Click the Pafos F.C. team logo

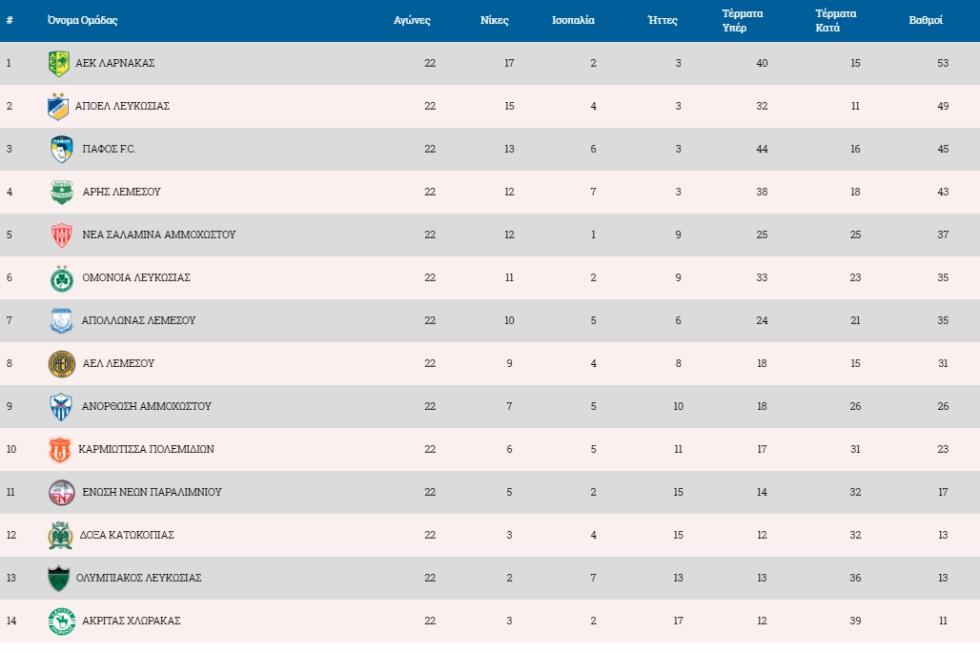click(62, 149)
